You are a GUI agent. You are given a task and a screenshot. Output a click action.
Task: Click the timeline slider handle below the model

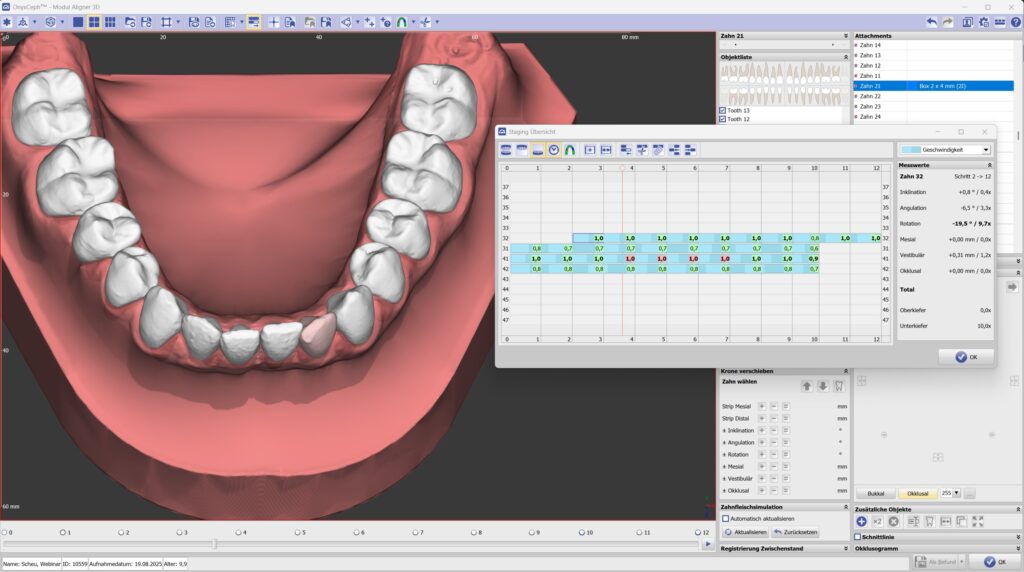coord(214,544)
